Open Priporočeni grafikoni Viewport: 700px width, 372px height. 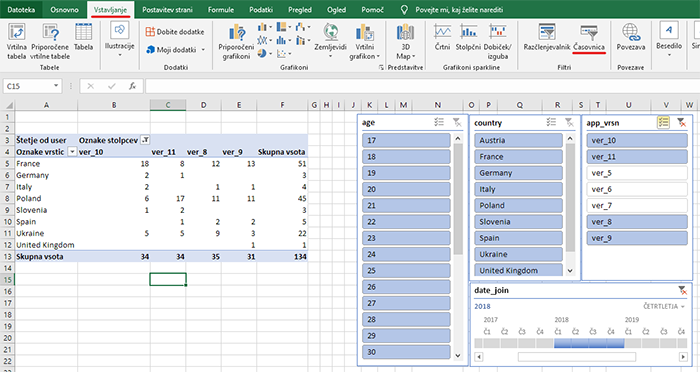point(236,41)
